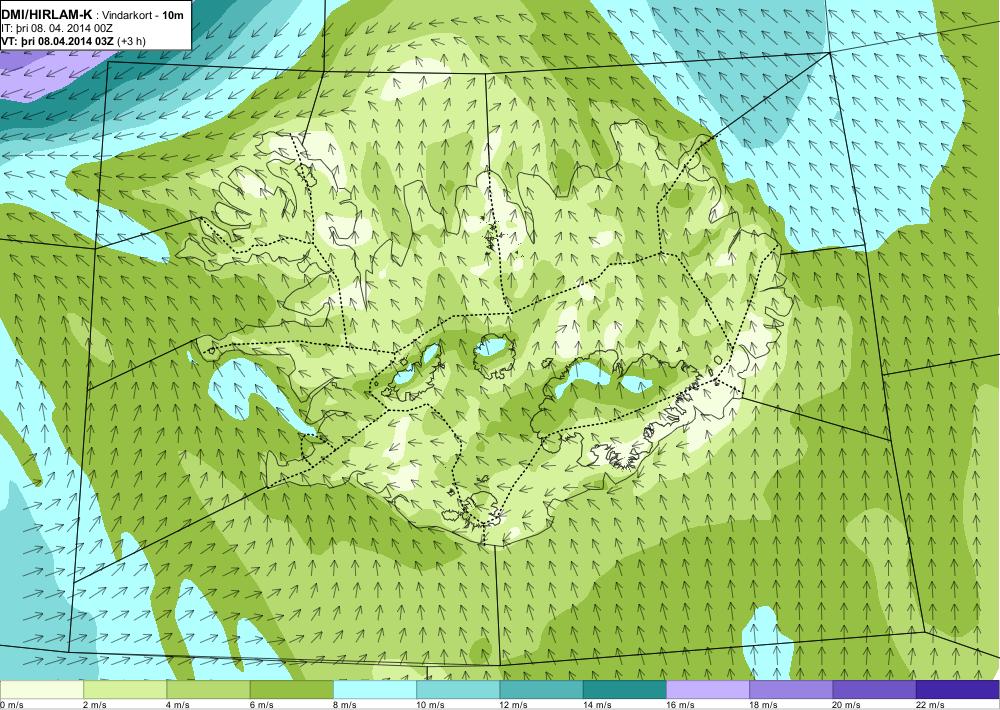Click the 18–20 m/s purple legend swatch

click(791, 690)
